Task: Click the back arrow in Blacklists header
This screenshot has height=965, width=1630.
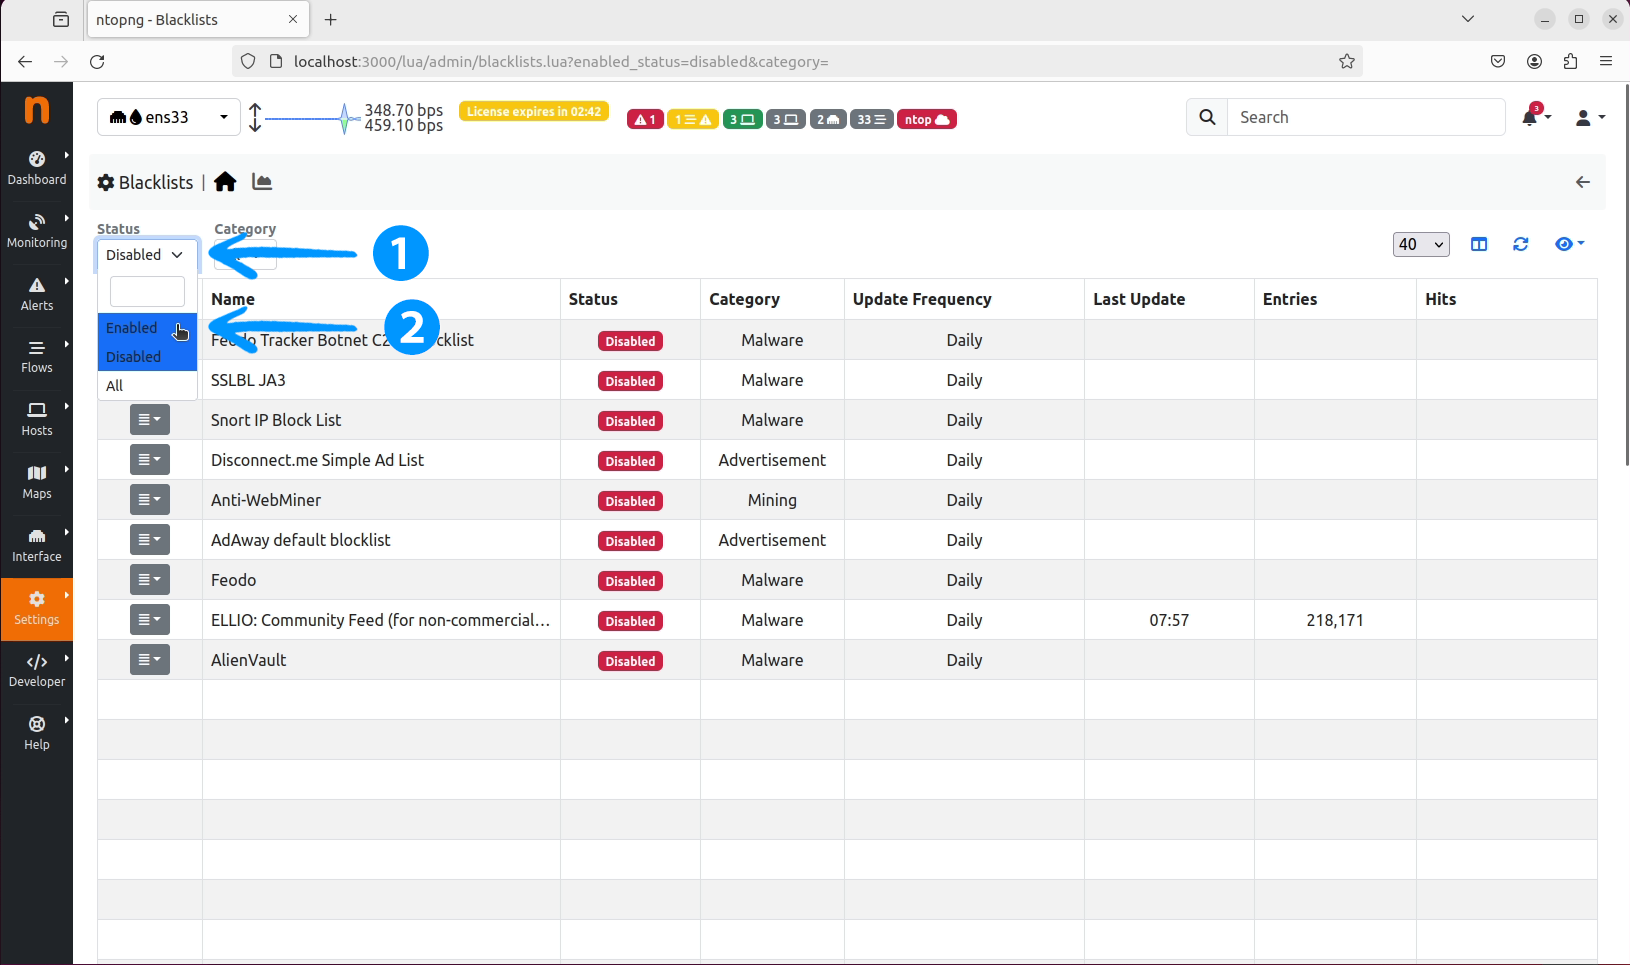Action: click(x=1582, y=182)
